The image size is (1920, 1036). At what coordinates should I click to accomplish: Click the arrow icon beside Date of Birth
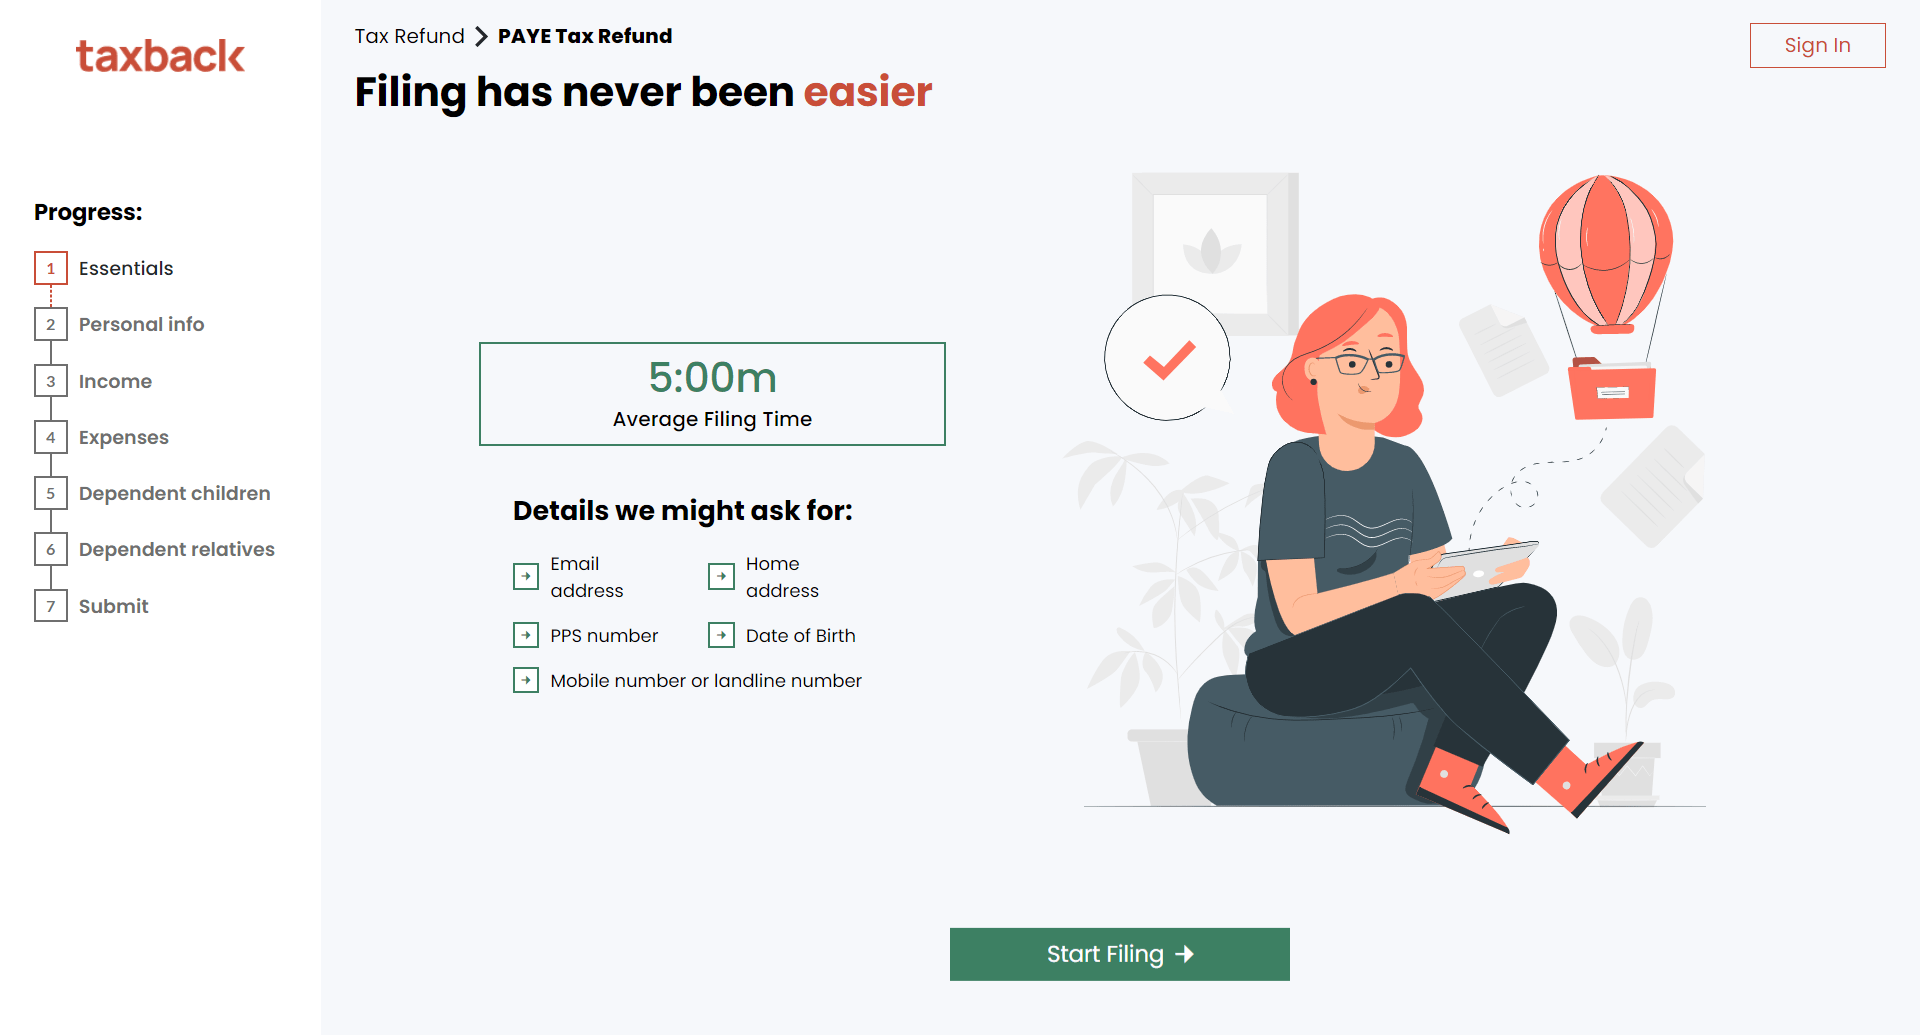click(721, 634)
